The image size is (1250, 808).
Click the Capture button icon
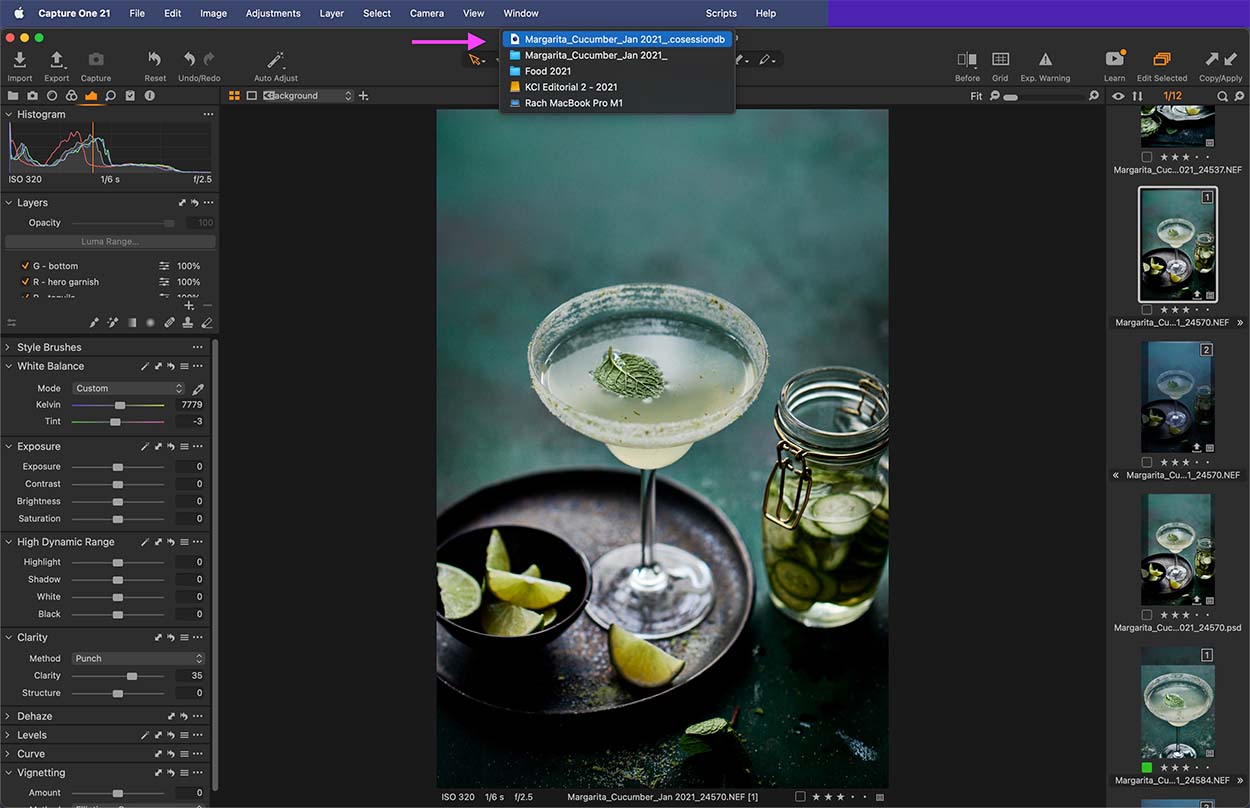95,58
